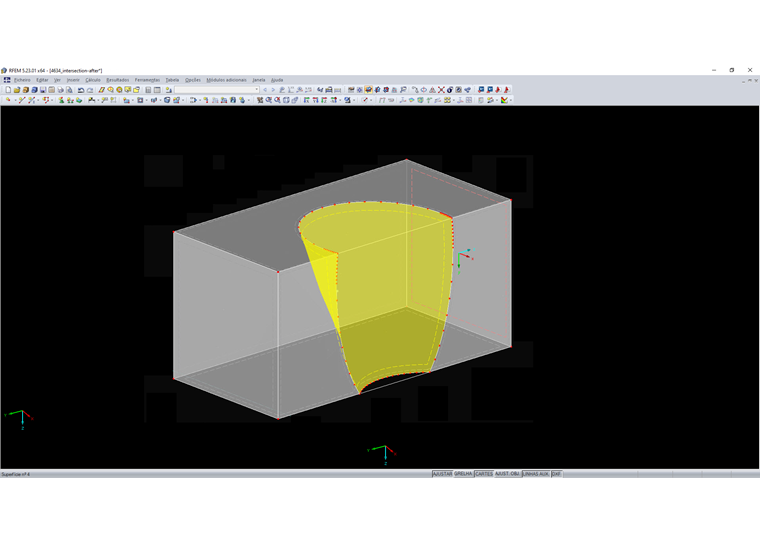Open the Ver menu
Screen dimensions: 760x545
[x=57, y=80]
